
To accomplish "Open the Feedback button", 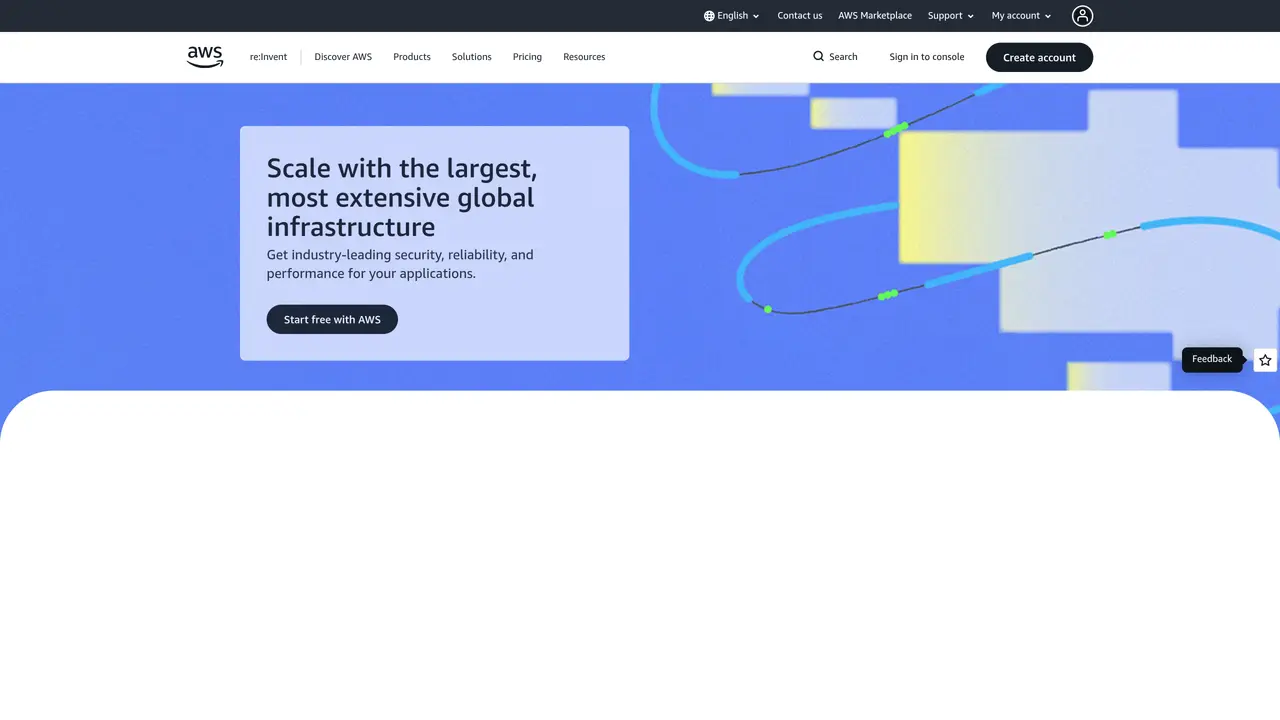I will (1212, 359).
